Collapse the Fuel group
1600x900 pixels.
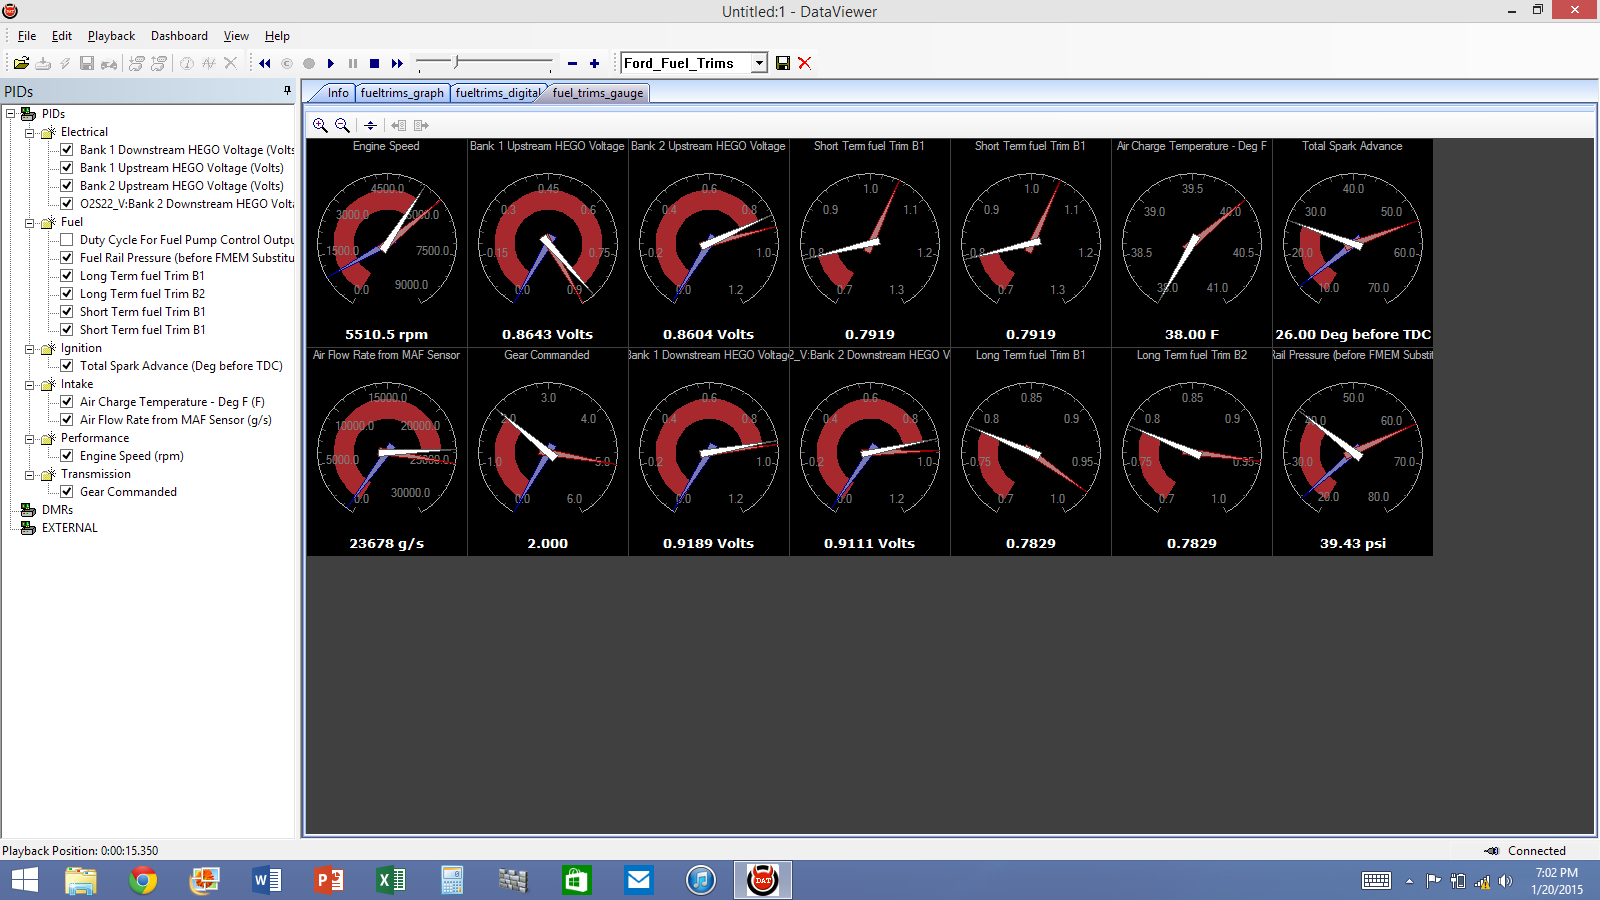[x=30, y=222]
